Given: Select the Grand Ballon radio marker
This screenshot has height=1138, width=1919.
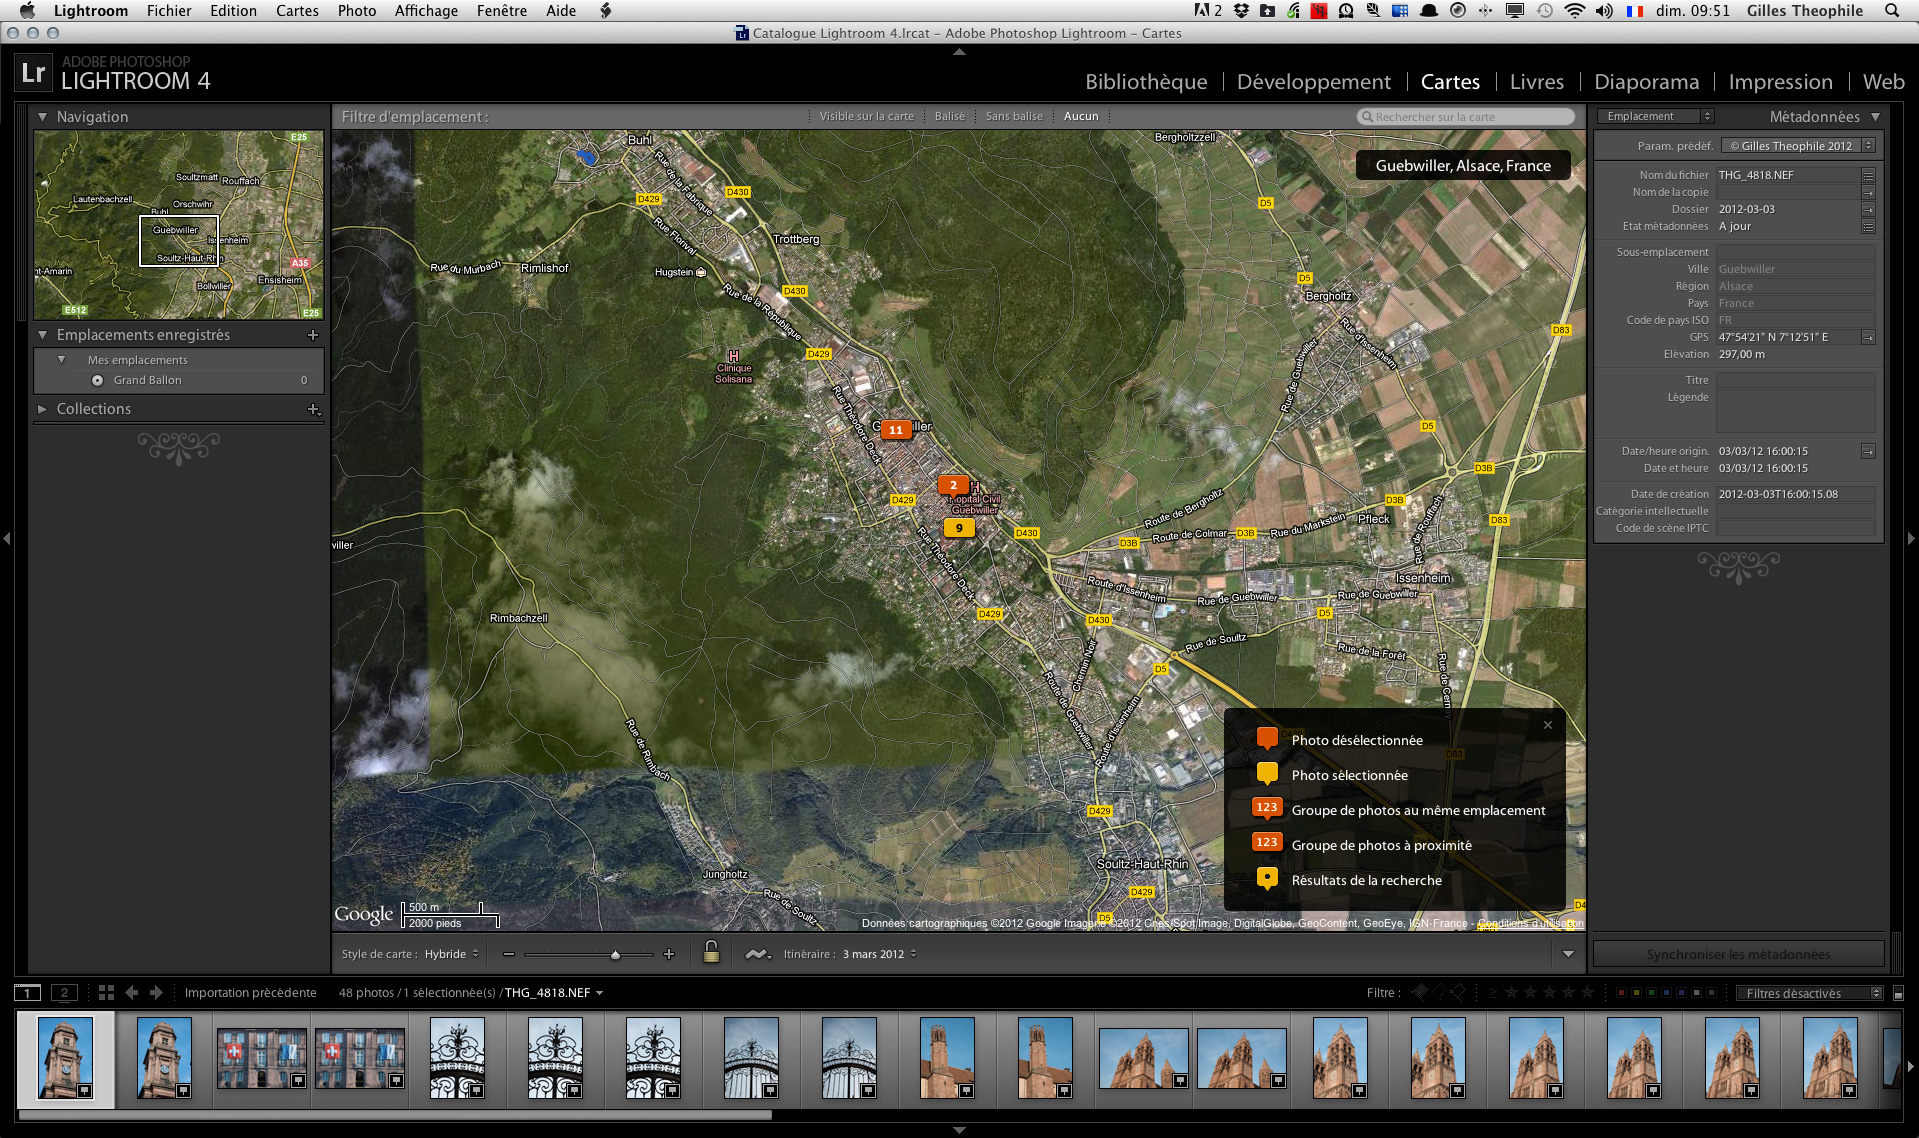Looking at the screenshot, I should (x=97, y=380).
